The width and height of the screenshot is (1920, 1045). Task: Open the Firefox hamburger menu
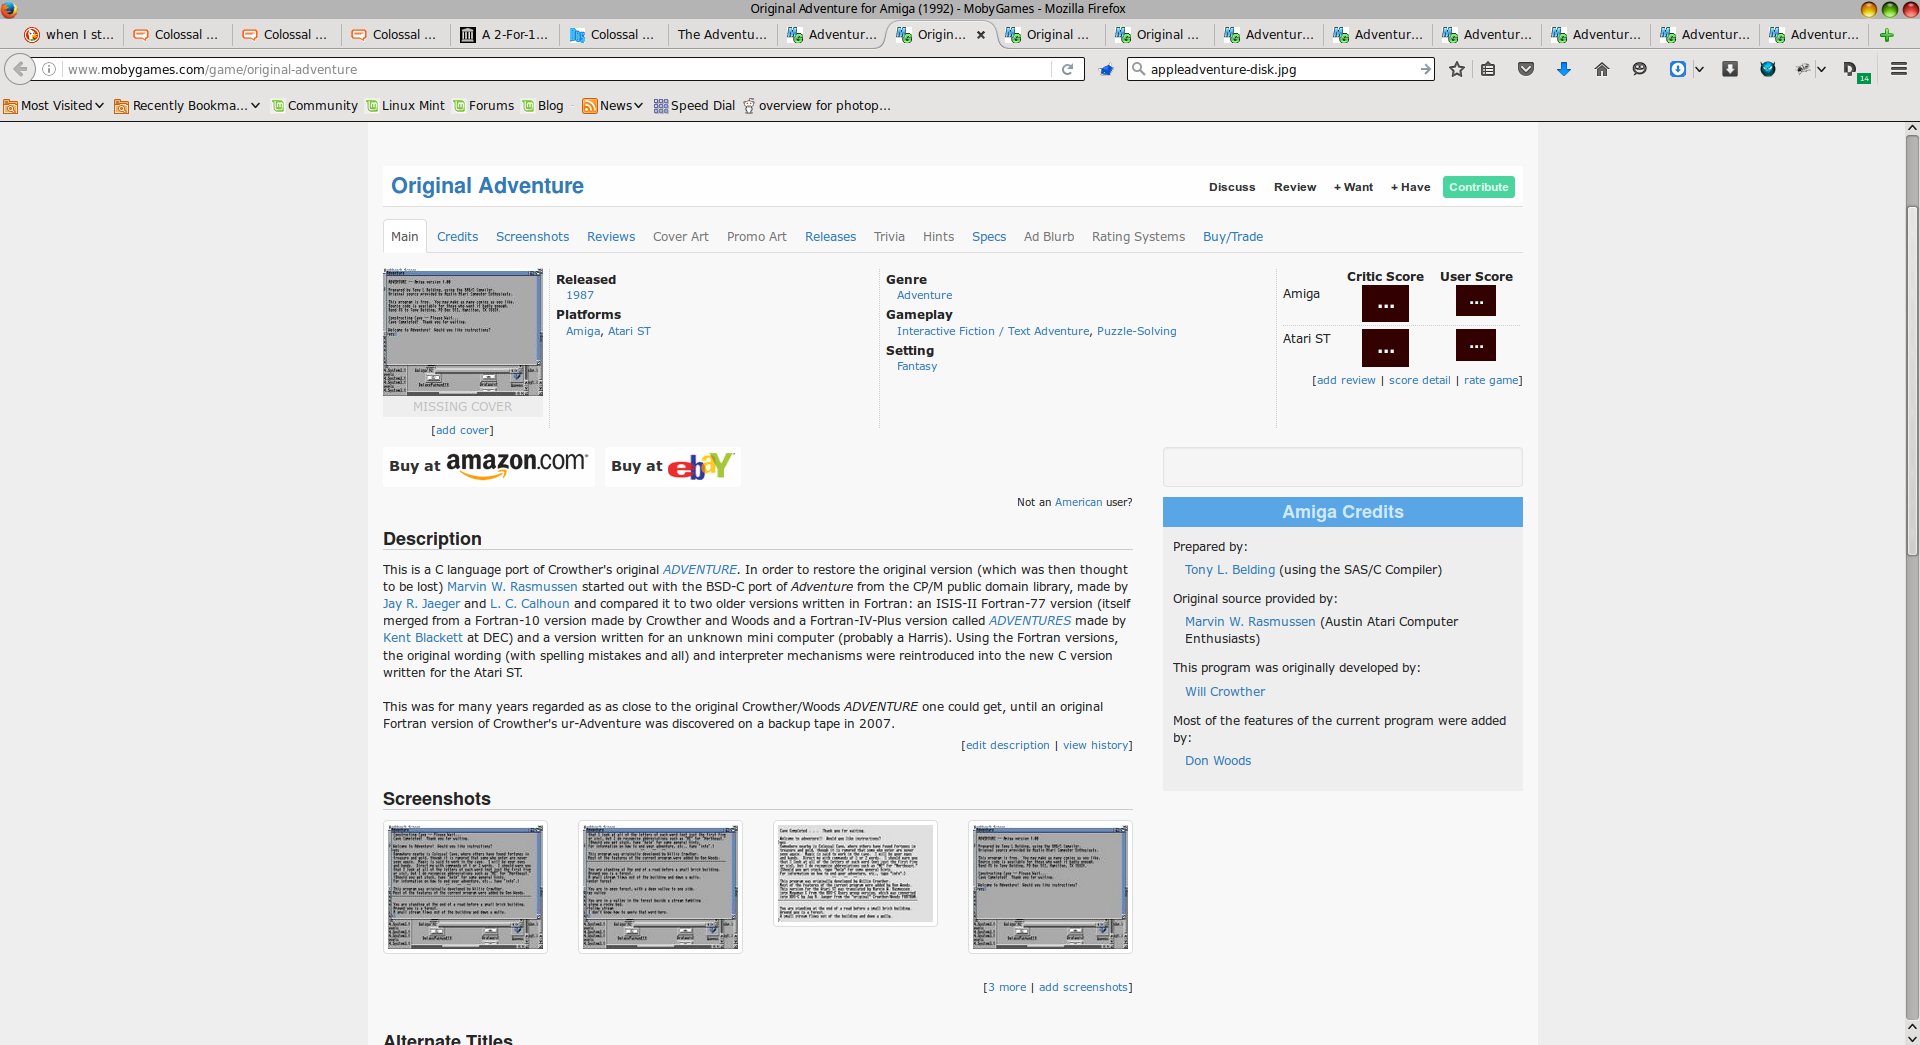tap(1898, 69)
